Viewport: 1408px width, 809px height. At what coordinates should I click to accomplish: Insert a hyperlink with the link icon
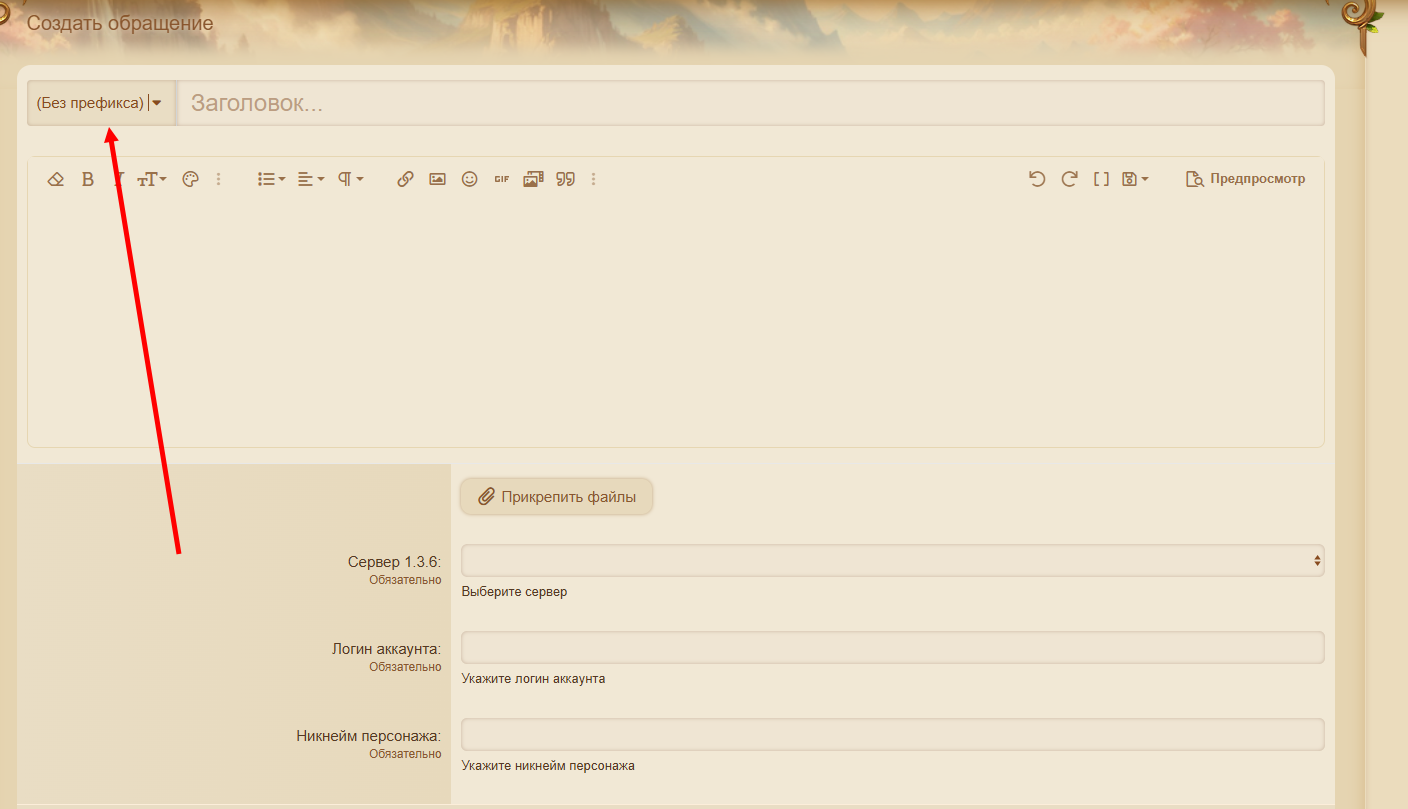(x=405, y=179)
